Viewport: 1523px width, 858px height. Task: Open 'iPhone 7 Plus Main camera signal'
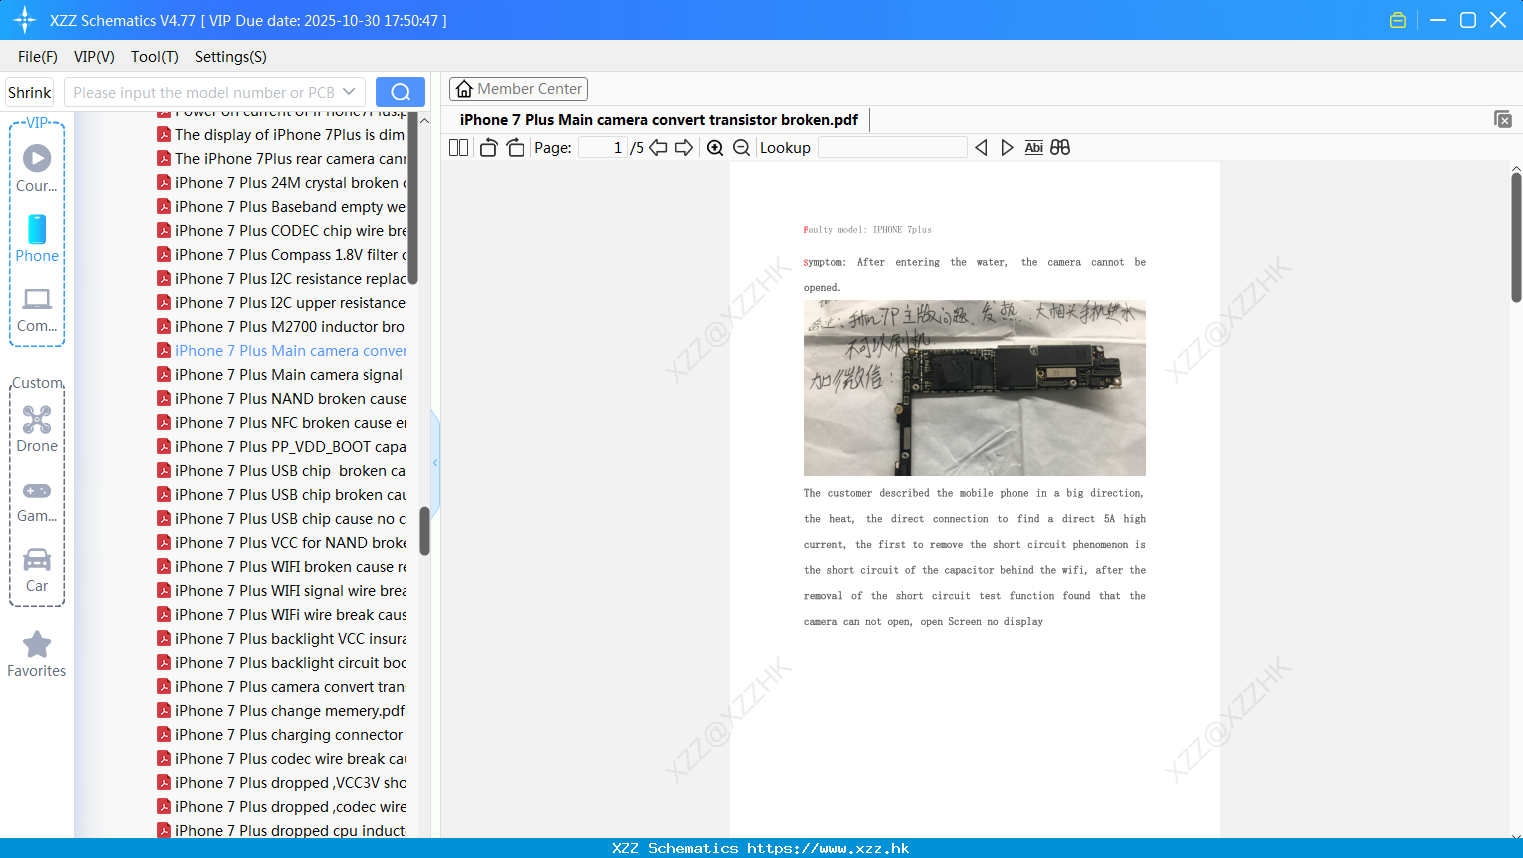coord(289,375)
